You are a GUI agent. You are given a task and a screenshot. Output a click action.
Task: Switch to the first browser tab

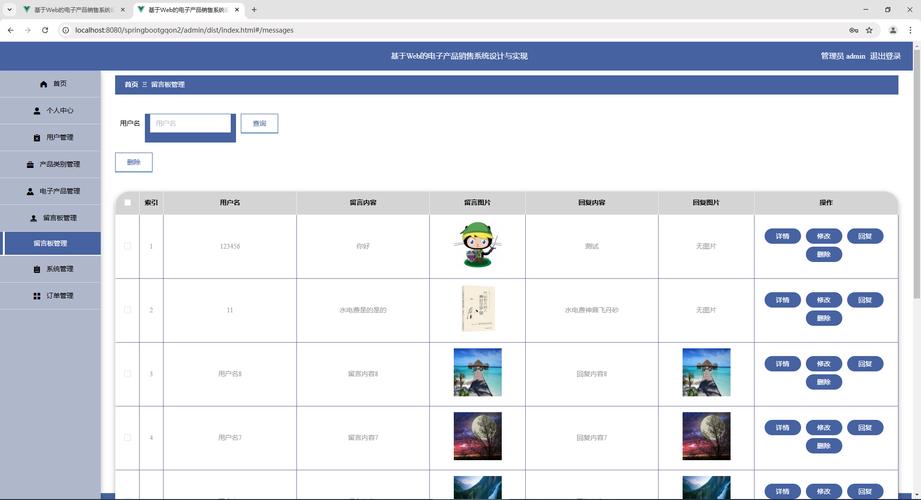[x=72, y=10]
